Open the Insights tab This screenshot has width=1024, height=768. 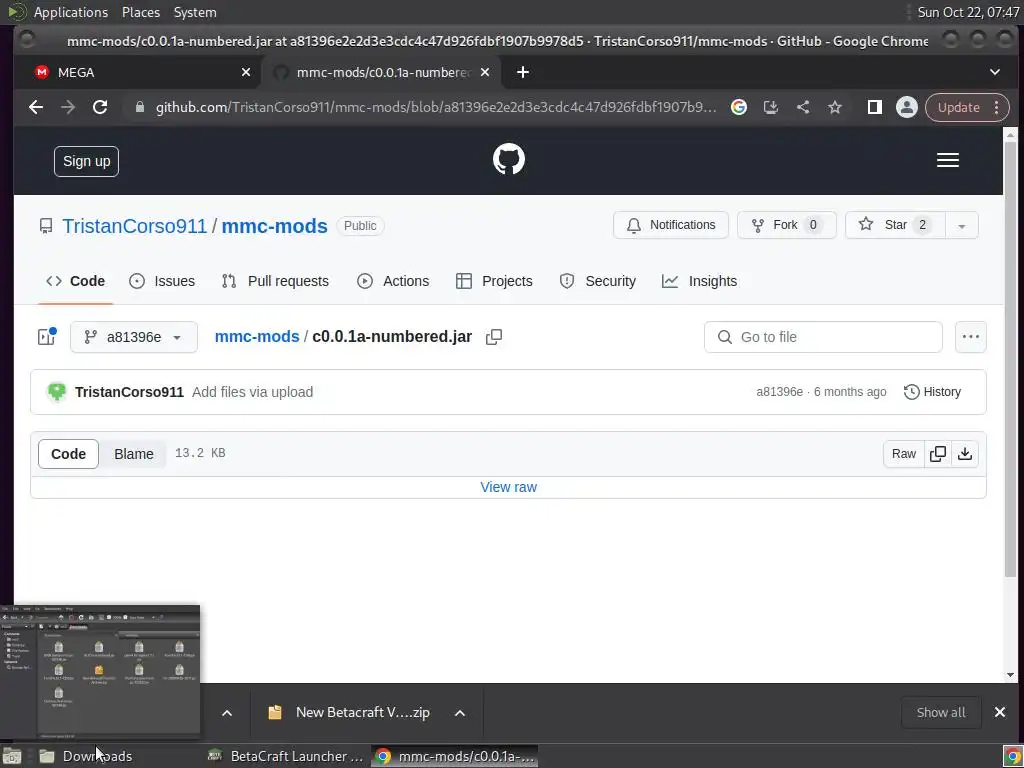pyautogui.click(x=699, y=281)
